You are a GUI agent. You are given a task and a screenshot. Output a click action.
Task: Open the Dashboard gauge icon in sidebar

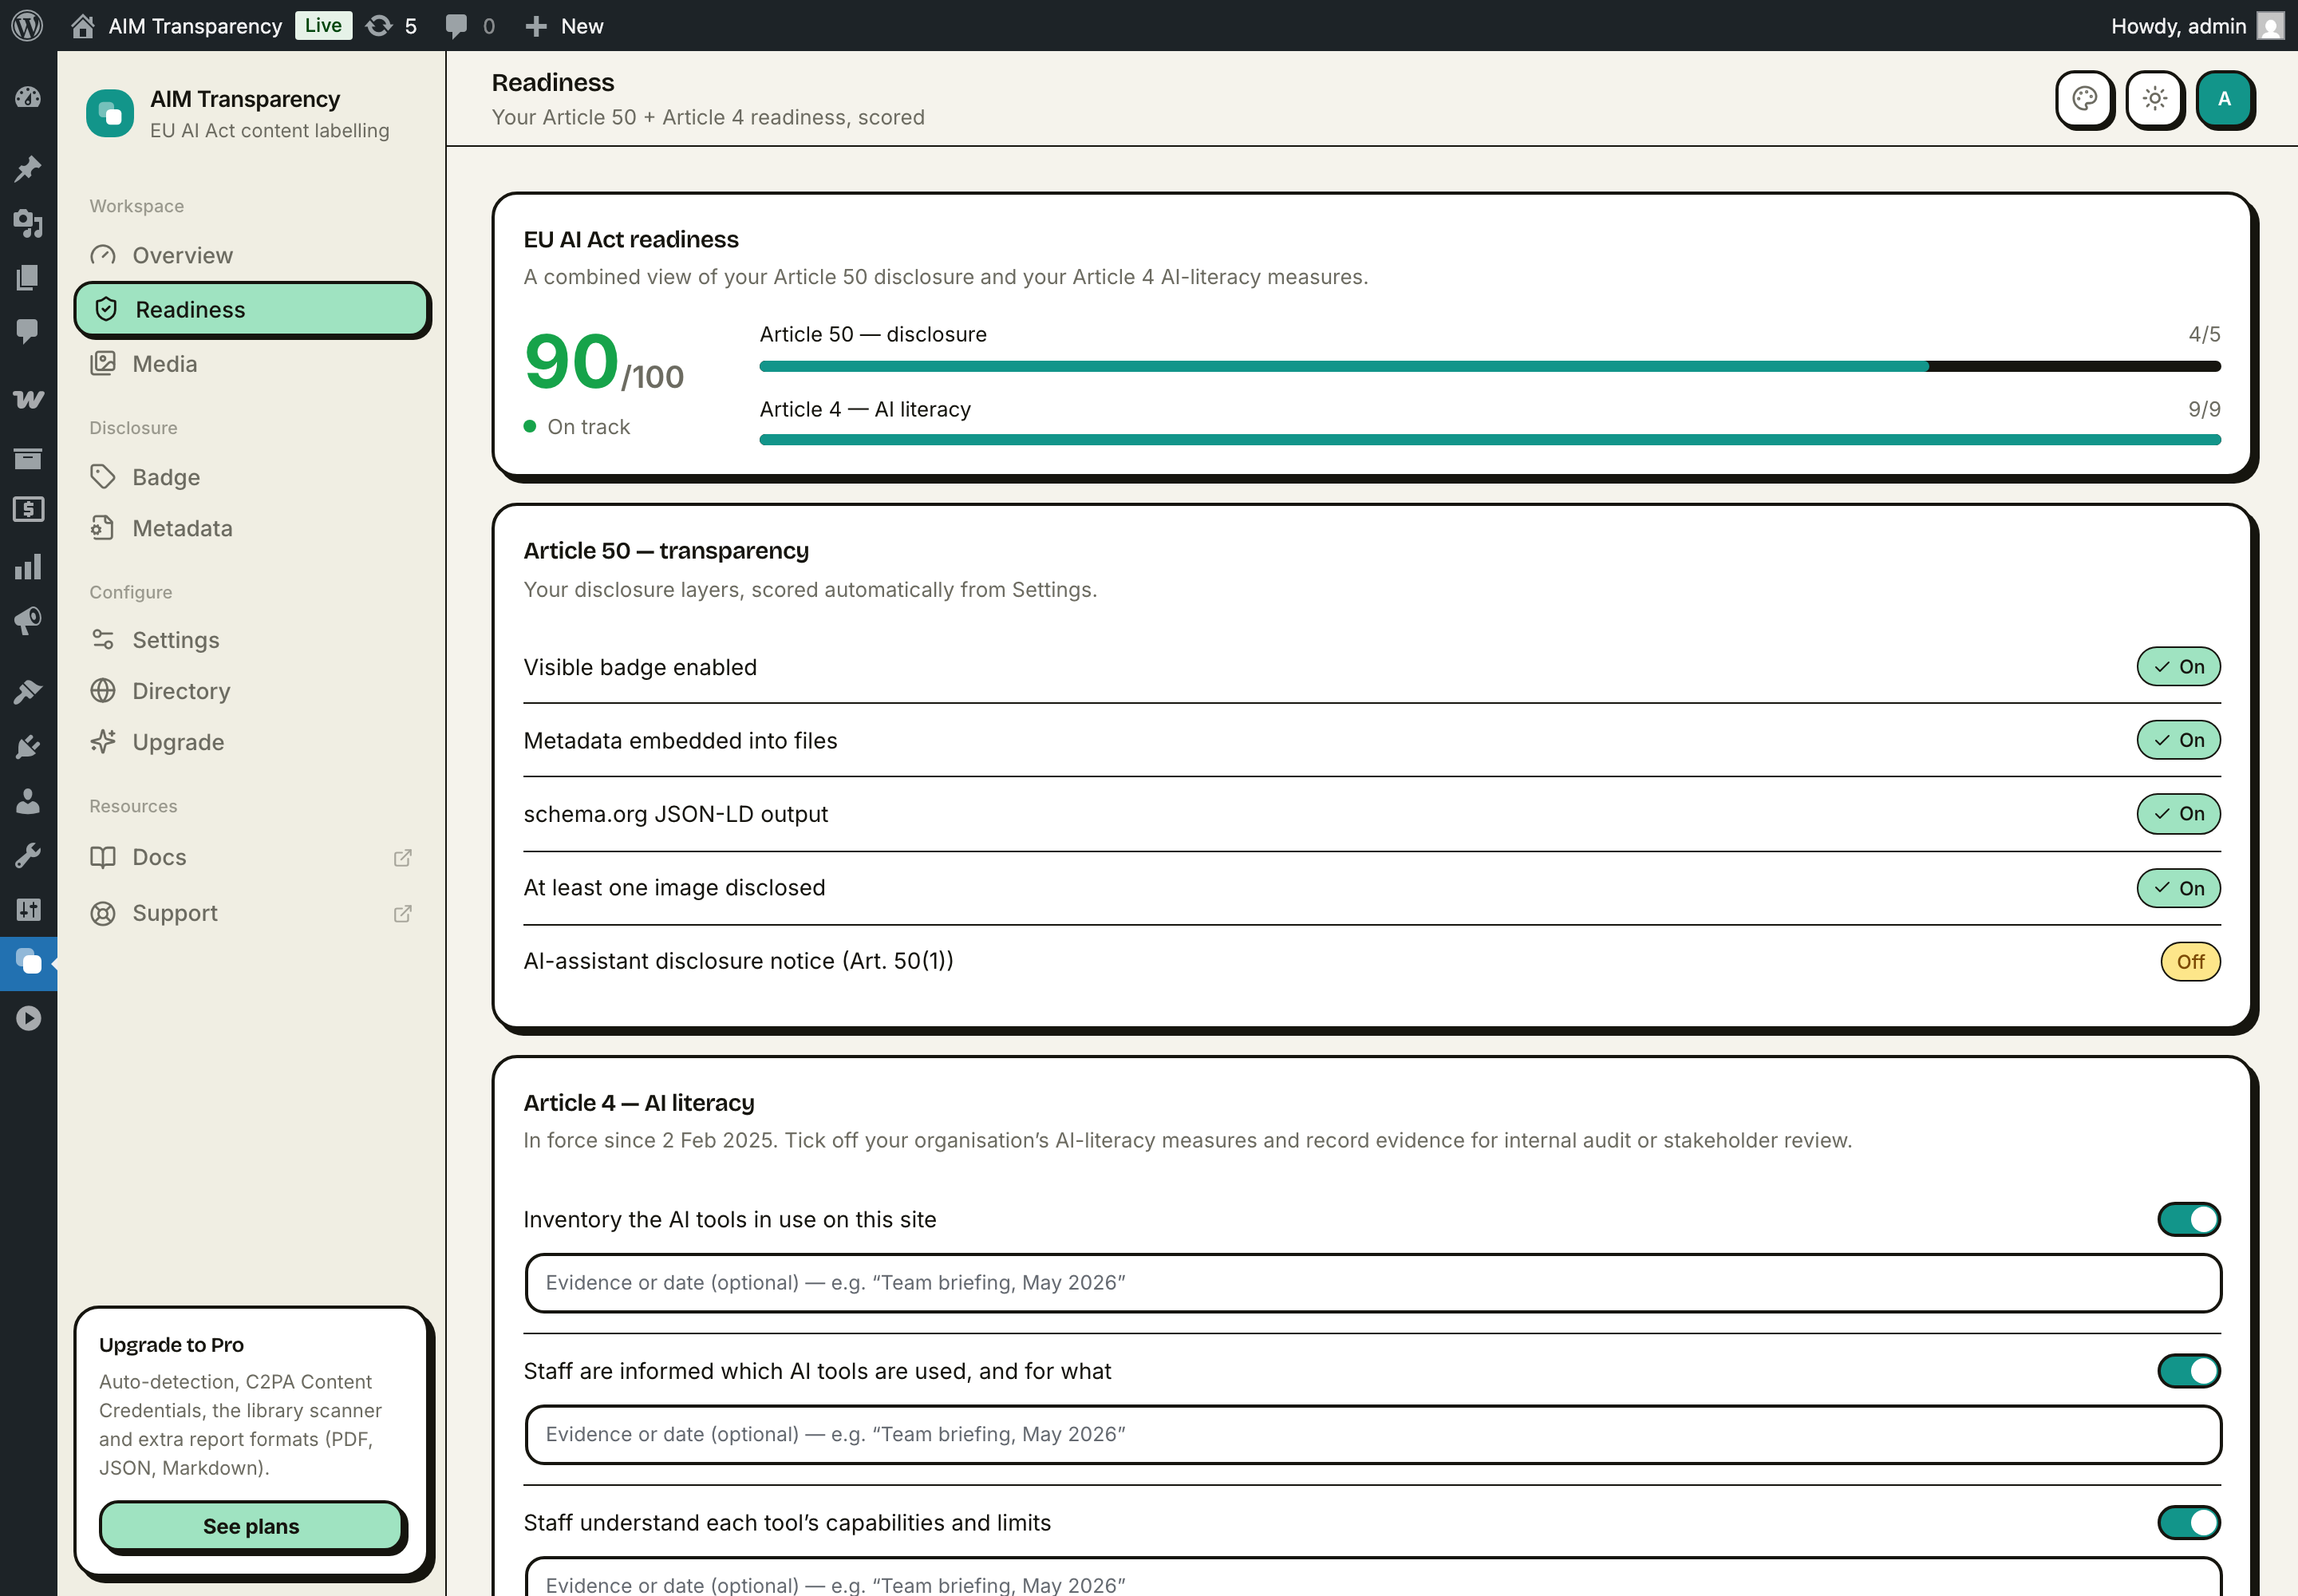coord(28,97)
